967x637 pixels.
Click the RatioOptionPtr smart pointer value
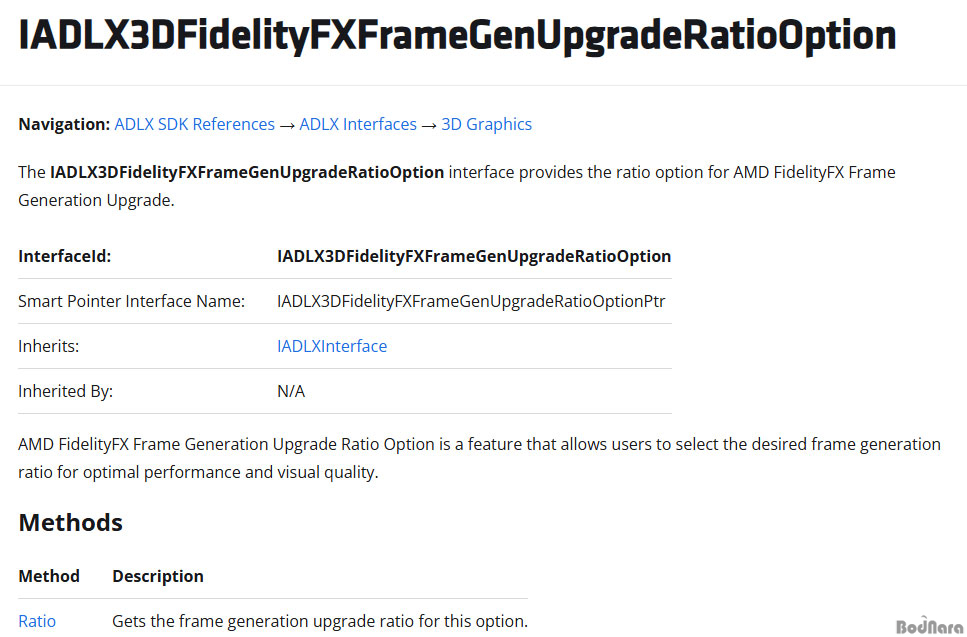tap(471, 301)
